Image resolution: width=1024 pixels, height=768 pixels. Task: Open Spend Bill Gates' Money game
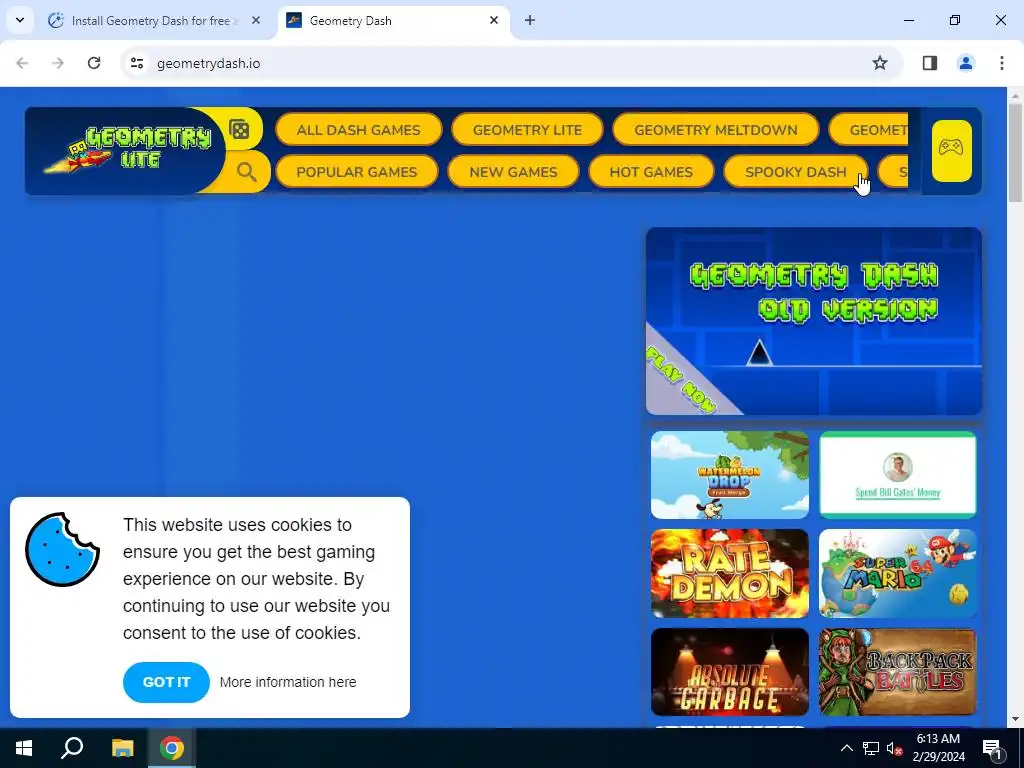click(x=897, y=475)
